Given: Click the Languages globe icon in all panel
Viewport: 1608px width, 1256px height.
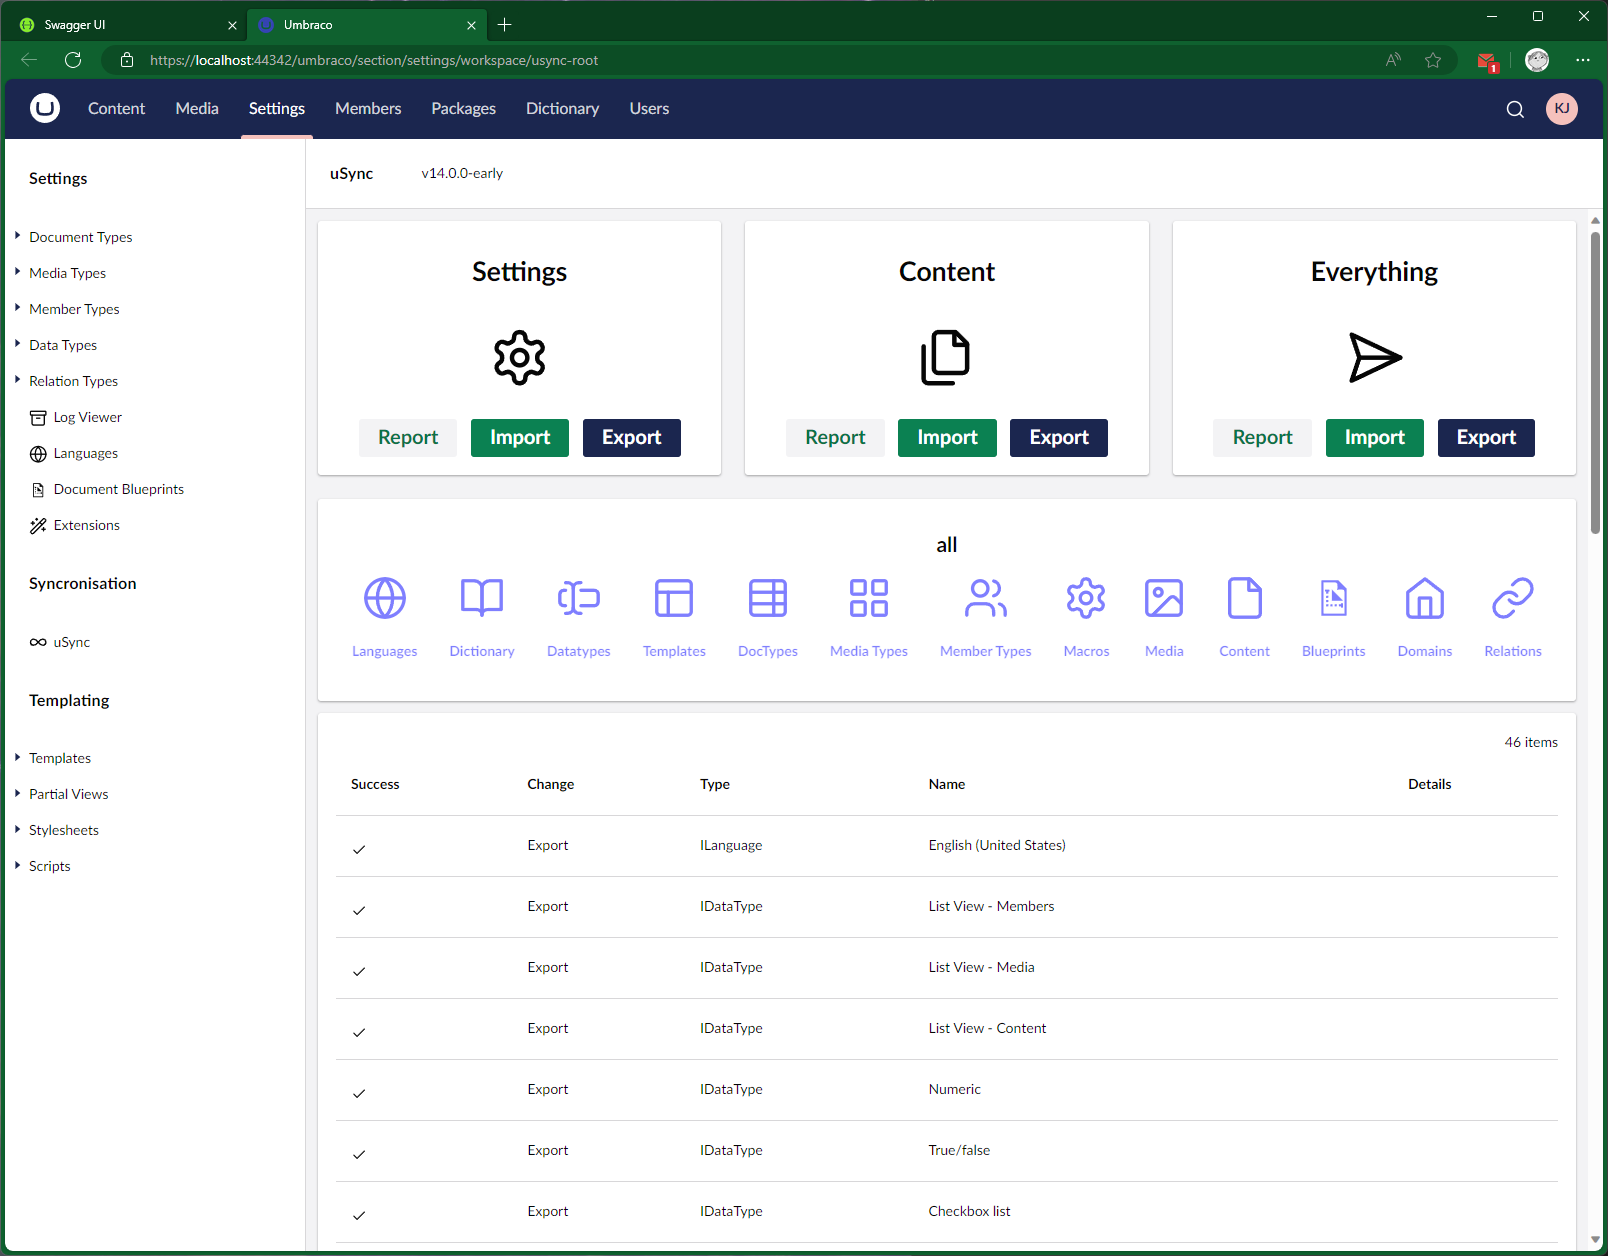Looking at the screenshot, I should pyautogui.click(x=385, y=598).
